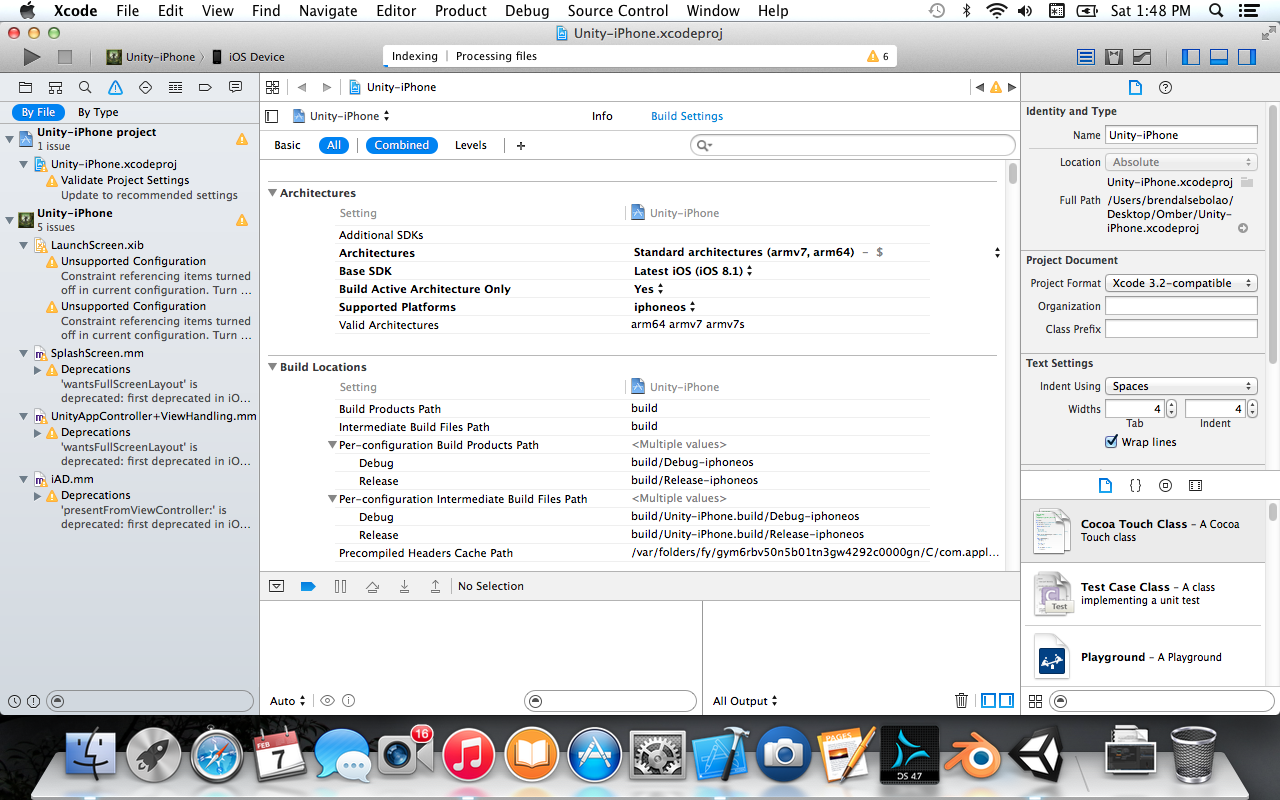
Task: Click the Tab width stepper
Action: (x=1171, y=409)
